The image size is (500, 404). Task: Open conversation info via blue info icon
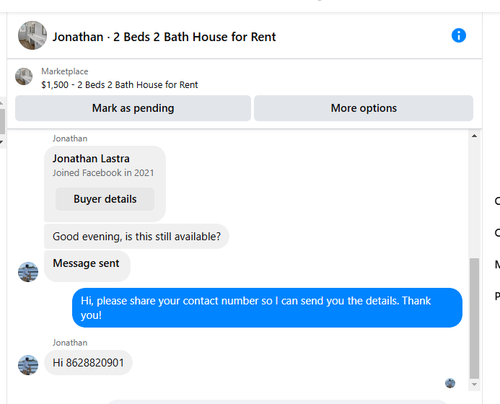[458, 35]
